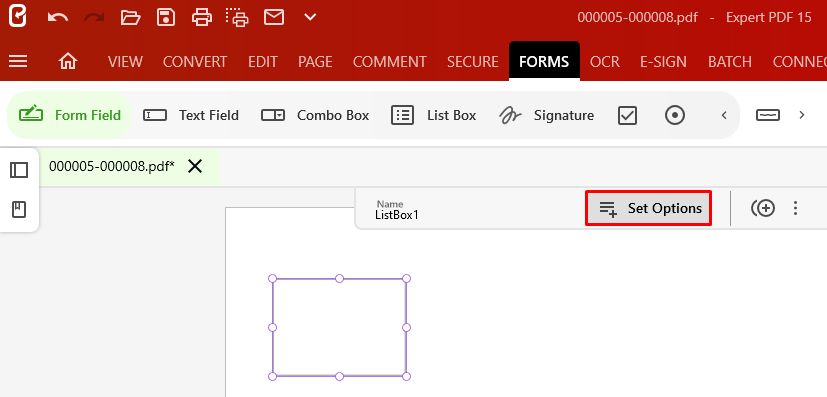827x397 pixels.
Task: Show next form tools with the right chevron
Action: (802, 115)
